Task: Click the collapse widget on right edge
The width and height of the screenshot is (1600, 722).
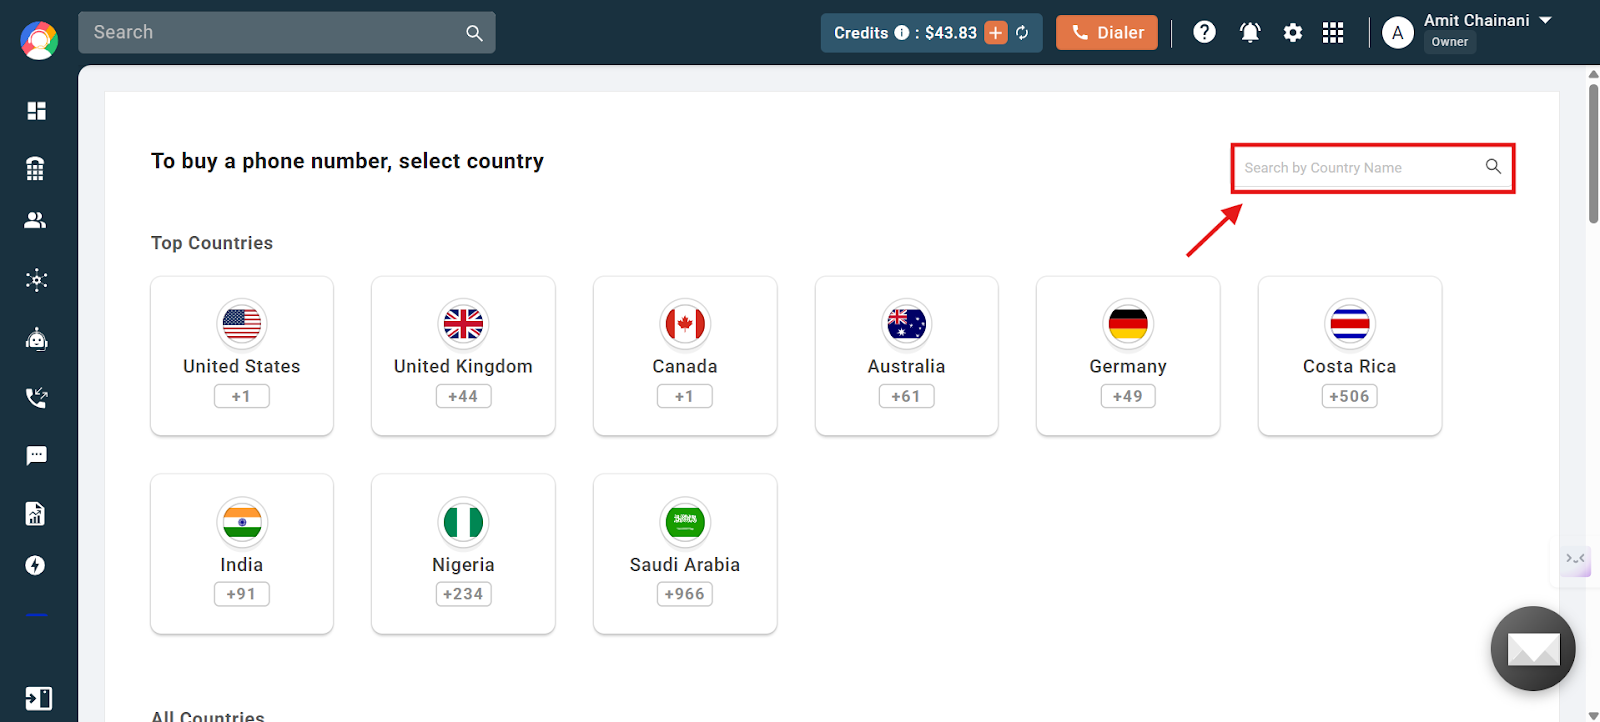Action: pos(1576,558)
